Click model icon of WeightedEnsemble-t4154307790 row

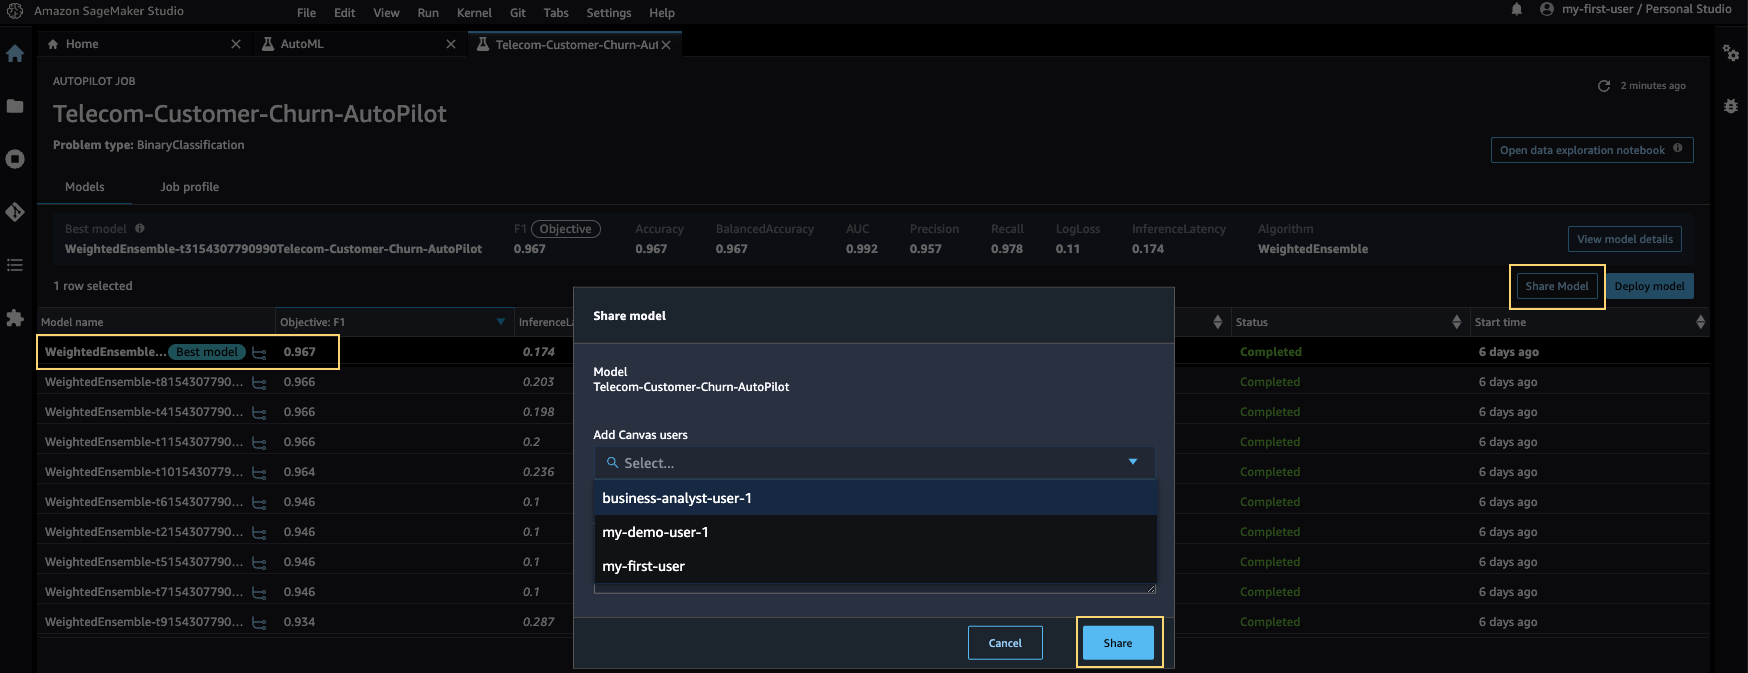pyautogui.click(x=259, y=412)
